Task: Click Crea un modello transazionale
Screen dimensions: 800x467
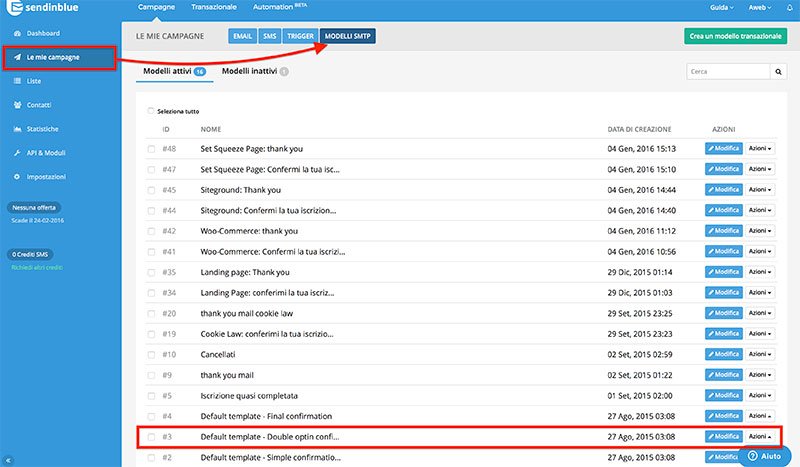Action: 735,36
